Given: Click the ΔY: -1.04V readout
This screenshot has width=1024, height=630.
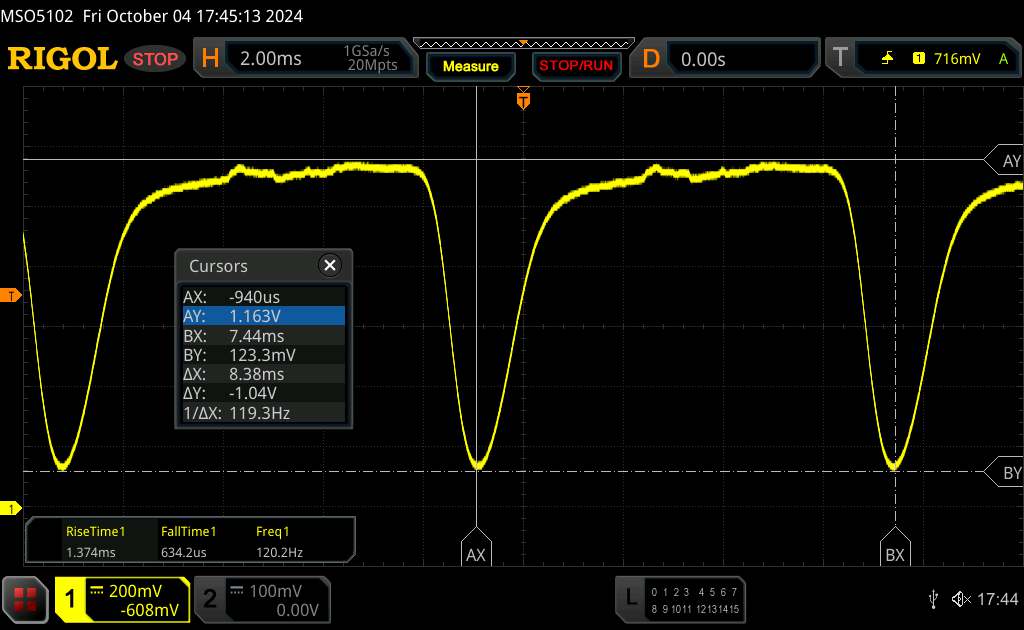Looking at the screenshot, I should click(263, 393).
